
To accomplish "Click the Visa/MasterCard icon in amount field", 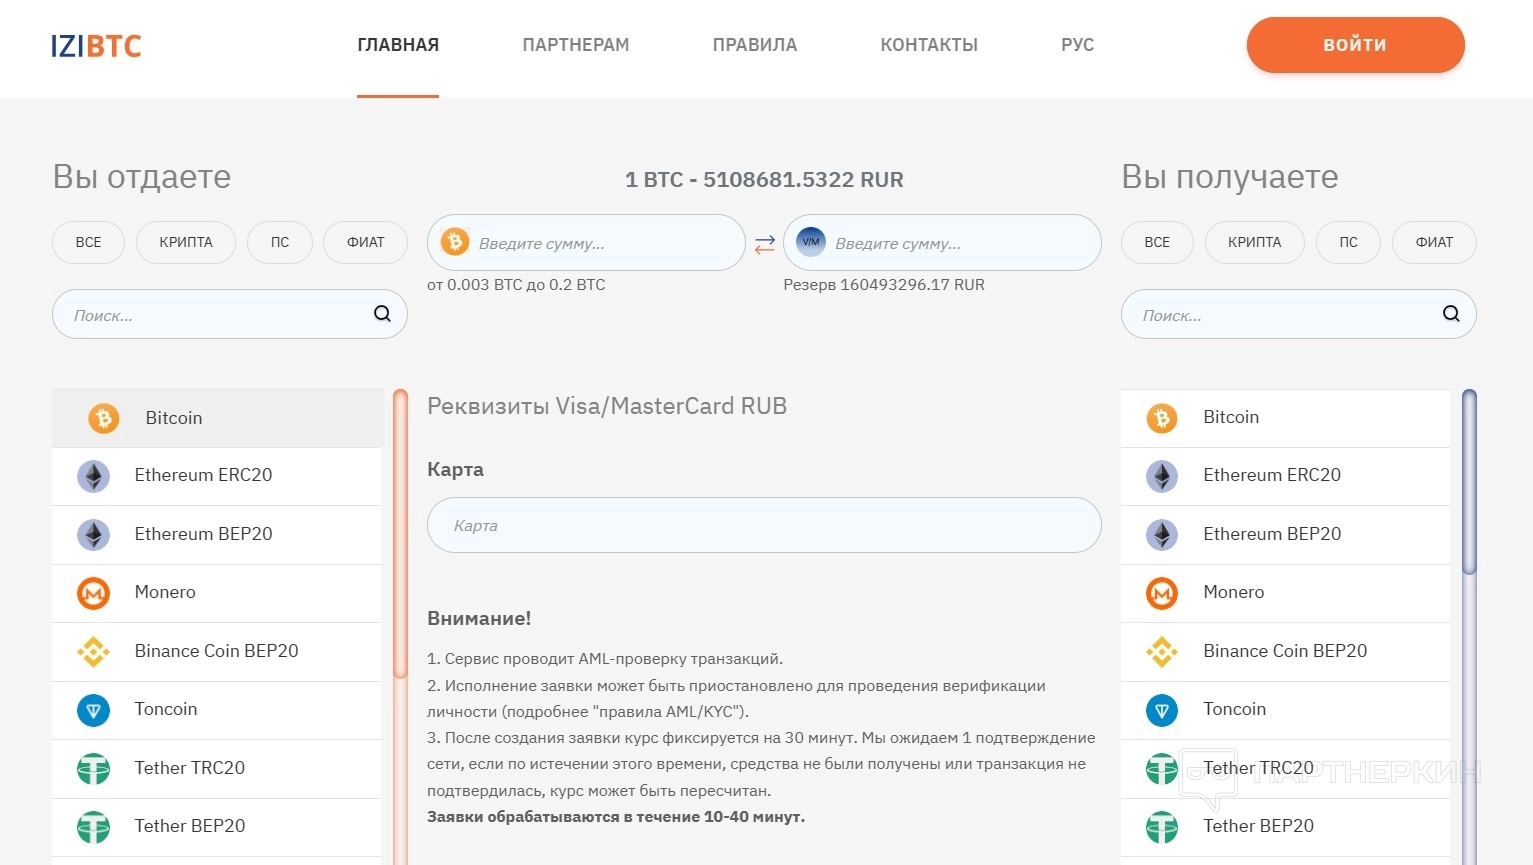I will [x=811, y=242].
